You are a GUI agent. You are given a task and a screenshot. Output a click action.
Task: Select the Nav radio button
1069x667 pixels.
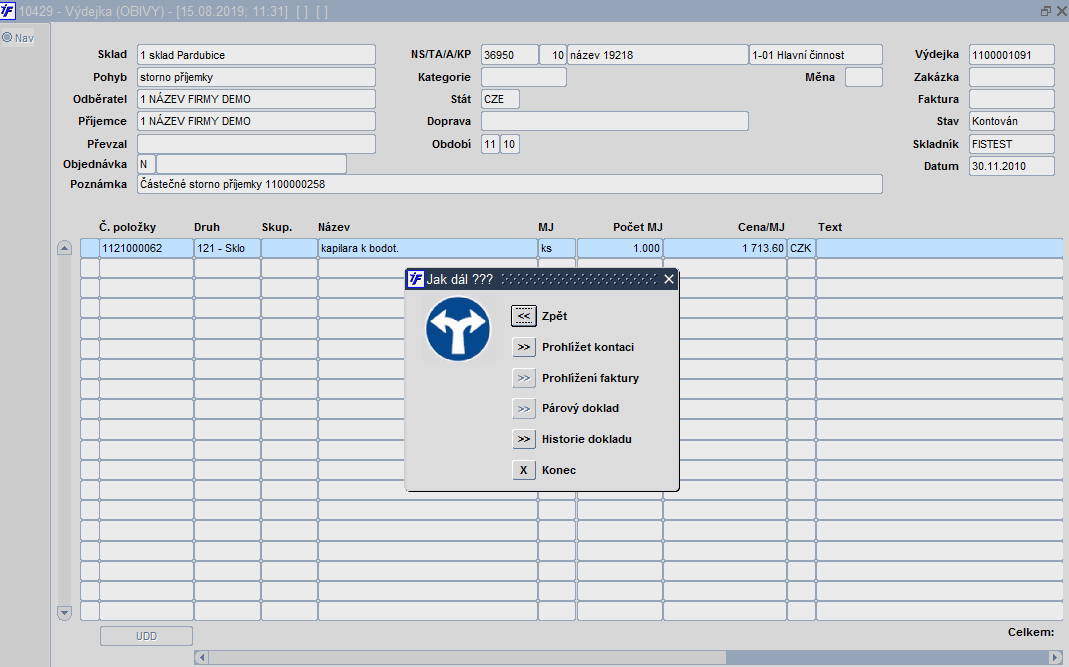click(7, 38)
